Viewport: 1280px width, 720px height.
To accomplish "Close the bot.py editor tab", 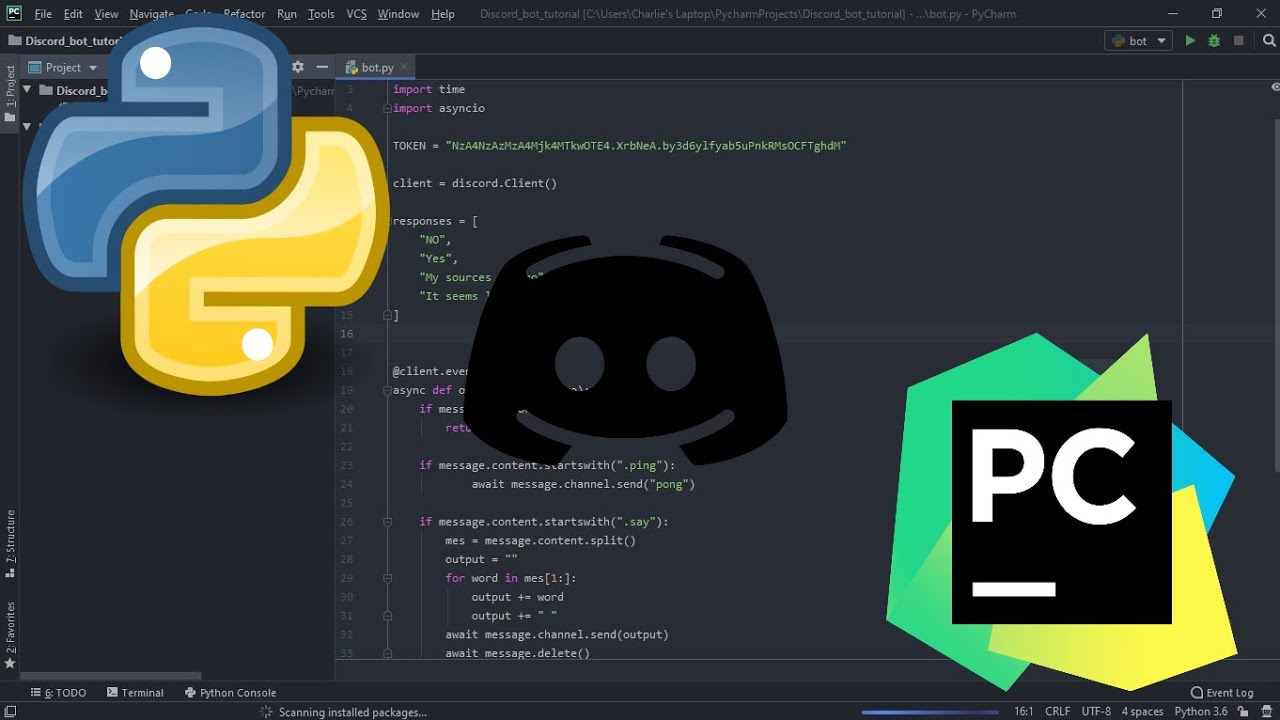I will (404, 67).
